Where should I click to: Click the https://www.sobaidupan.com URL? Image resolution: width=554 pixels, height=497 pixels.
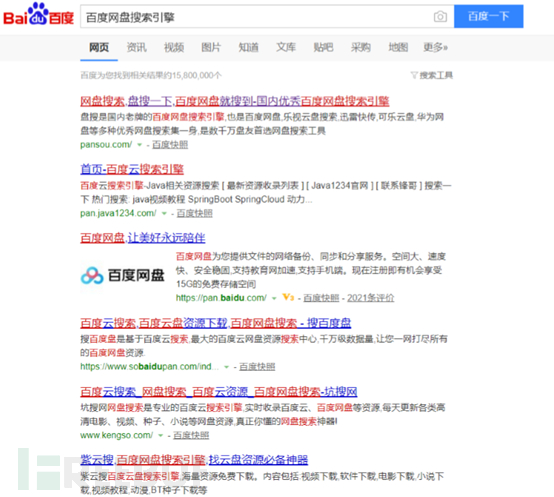pos(148,367)
